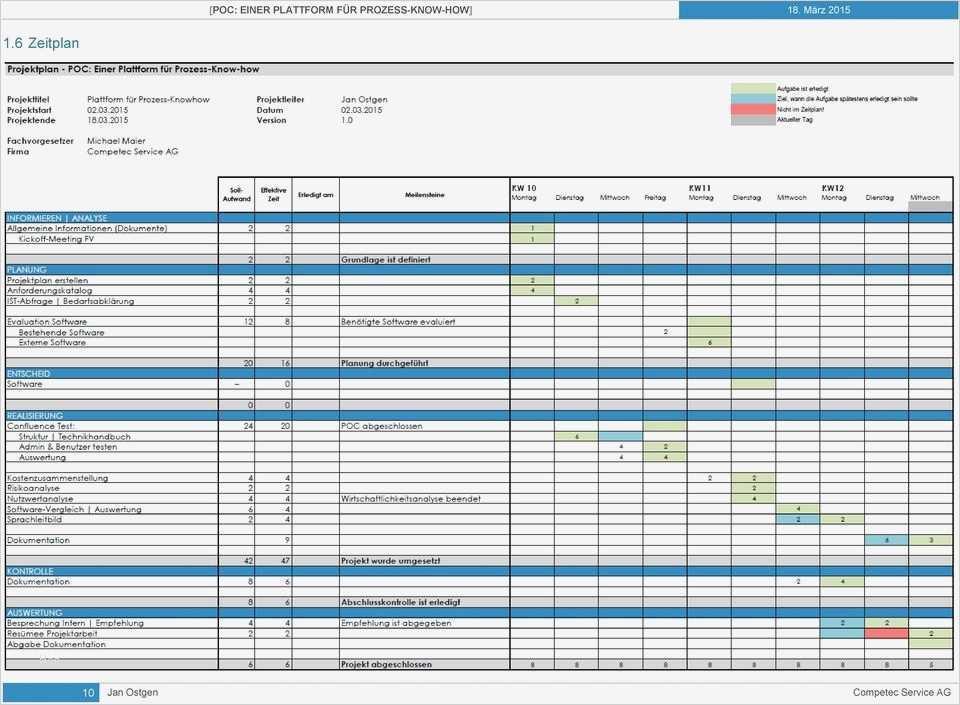
Task: Click the '18. März 2015' date banner
Action: point(818,10)
